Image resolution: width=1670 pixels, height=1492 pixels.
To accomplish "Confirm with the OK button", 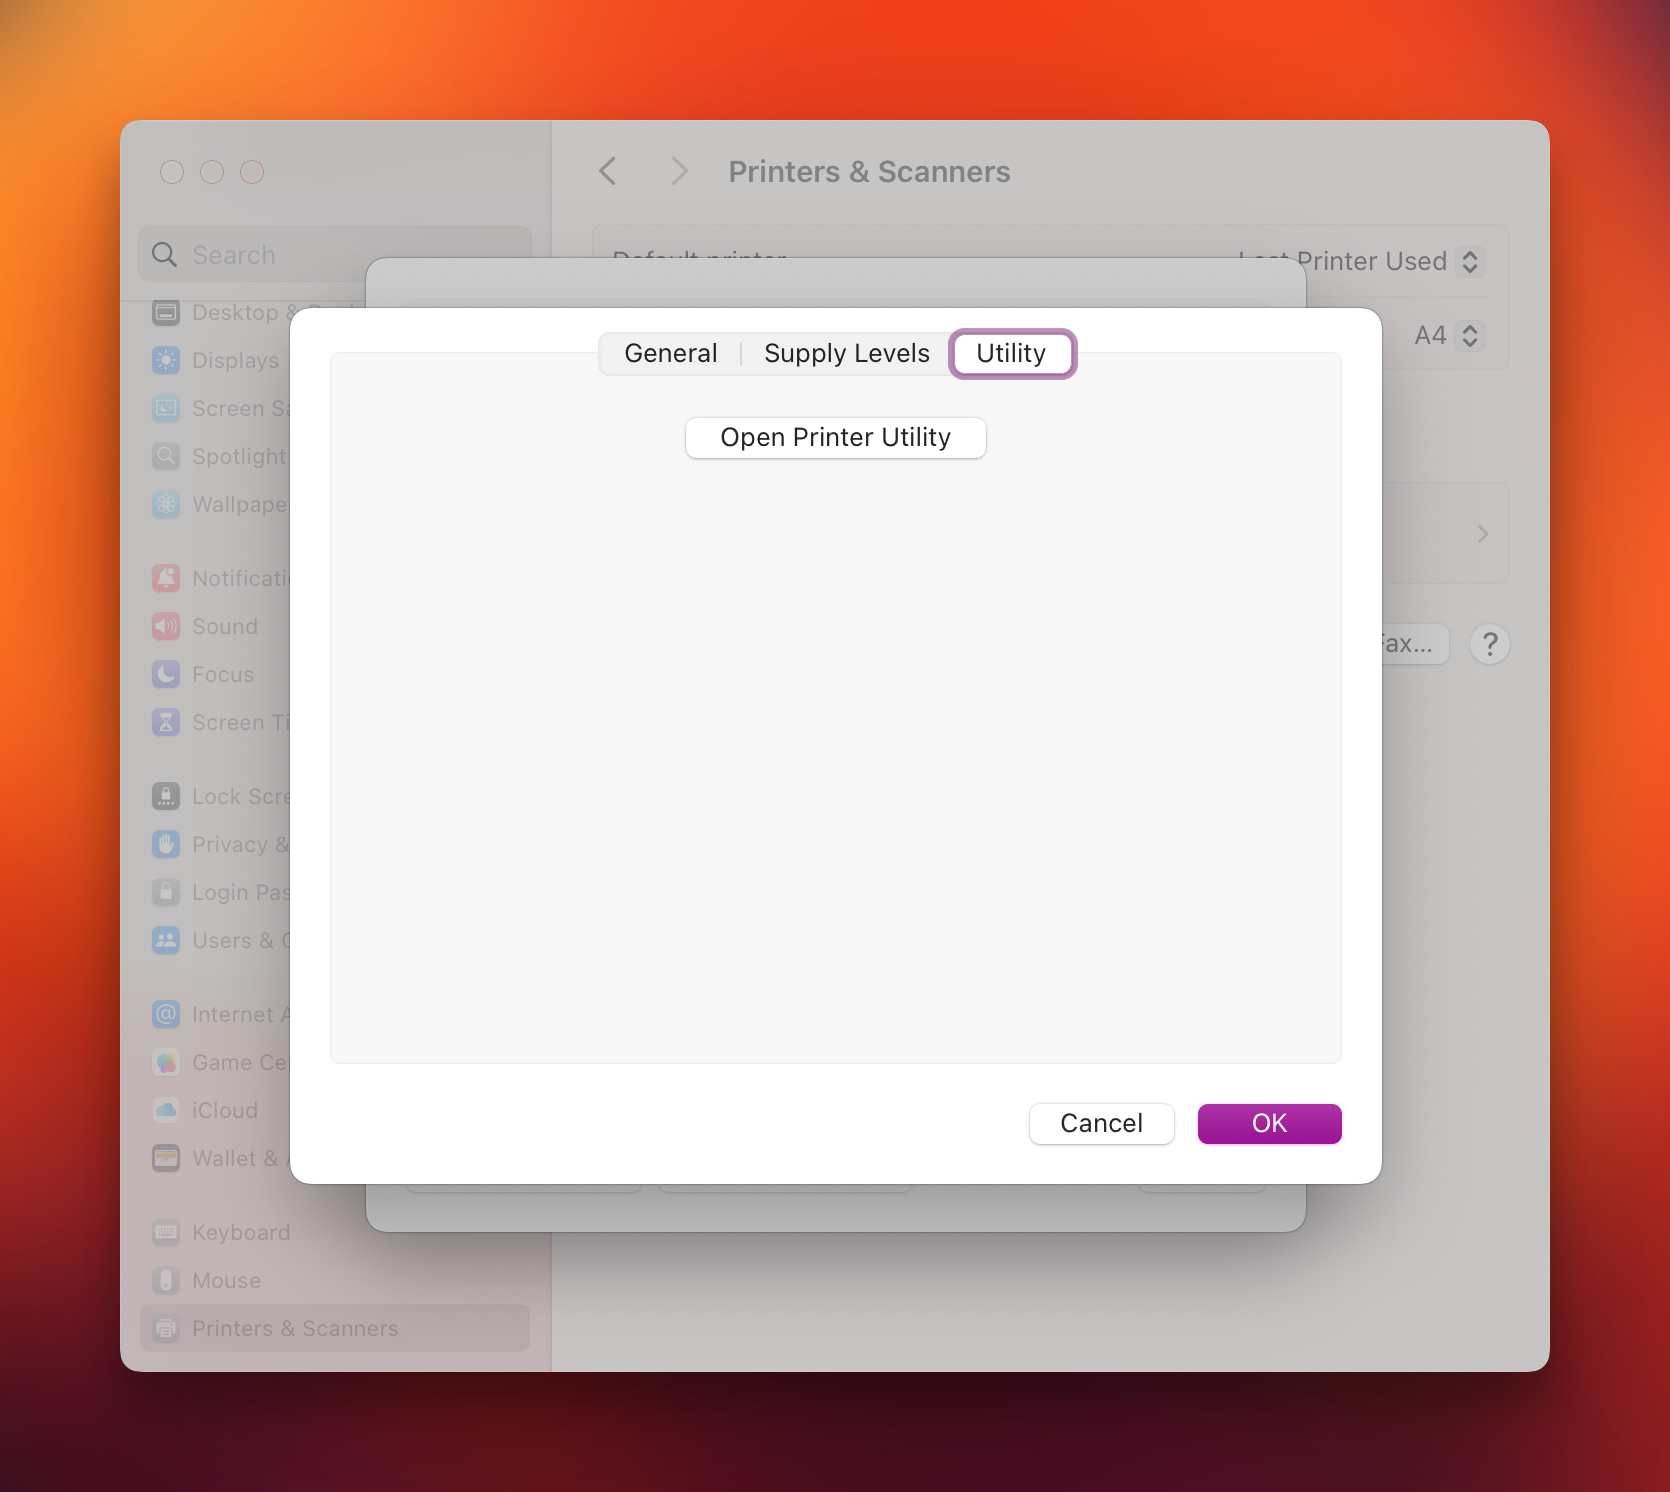I will coord(1269,1124).
